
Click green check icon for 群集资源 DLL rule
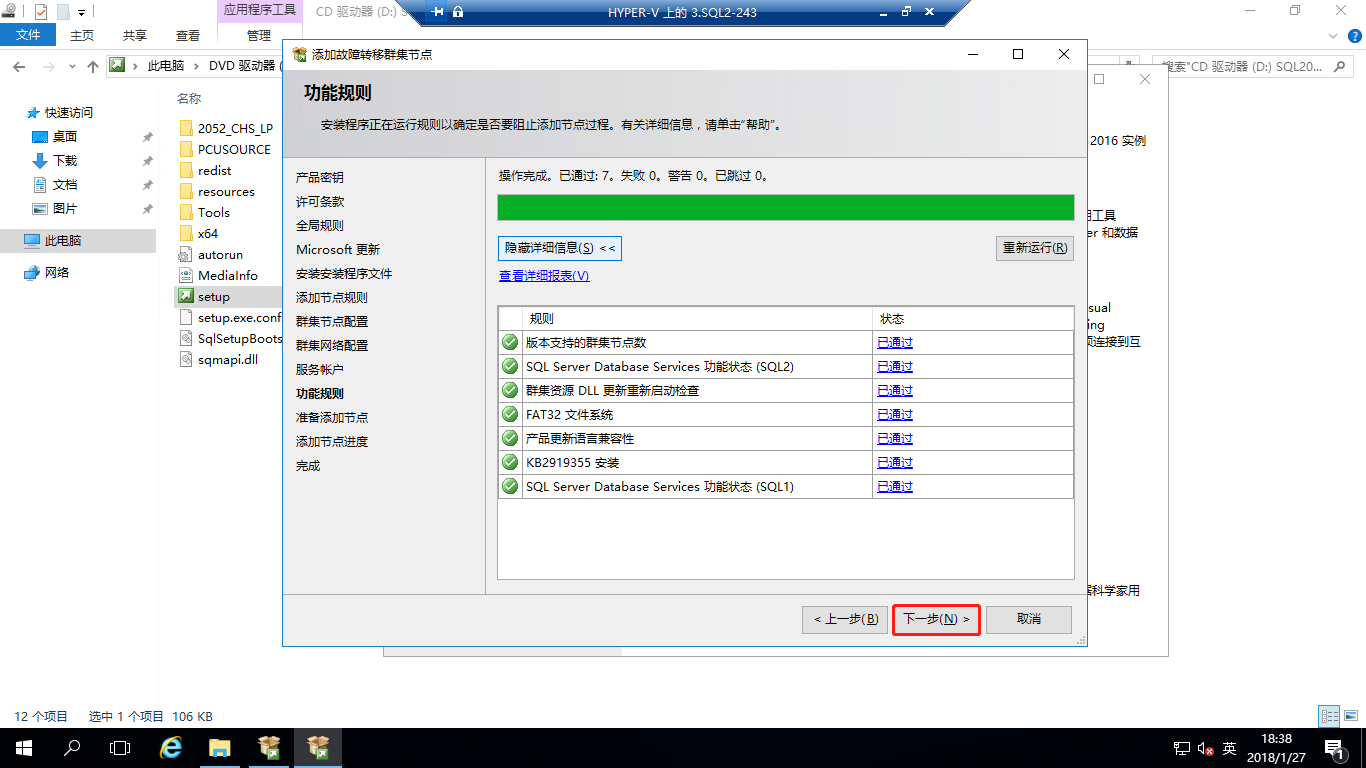click(510, 391)
